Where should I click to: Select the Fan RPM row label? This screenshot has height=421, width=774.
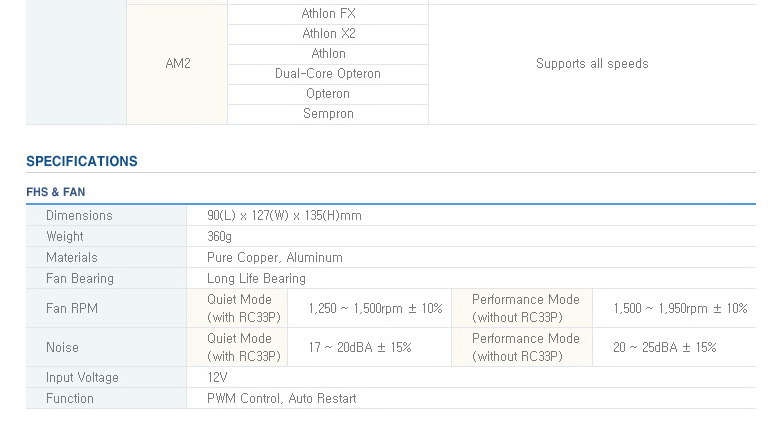click(x=72, y=309)
